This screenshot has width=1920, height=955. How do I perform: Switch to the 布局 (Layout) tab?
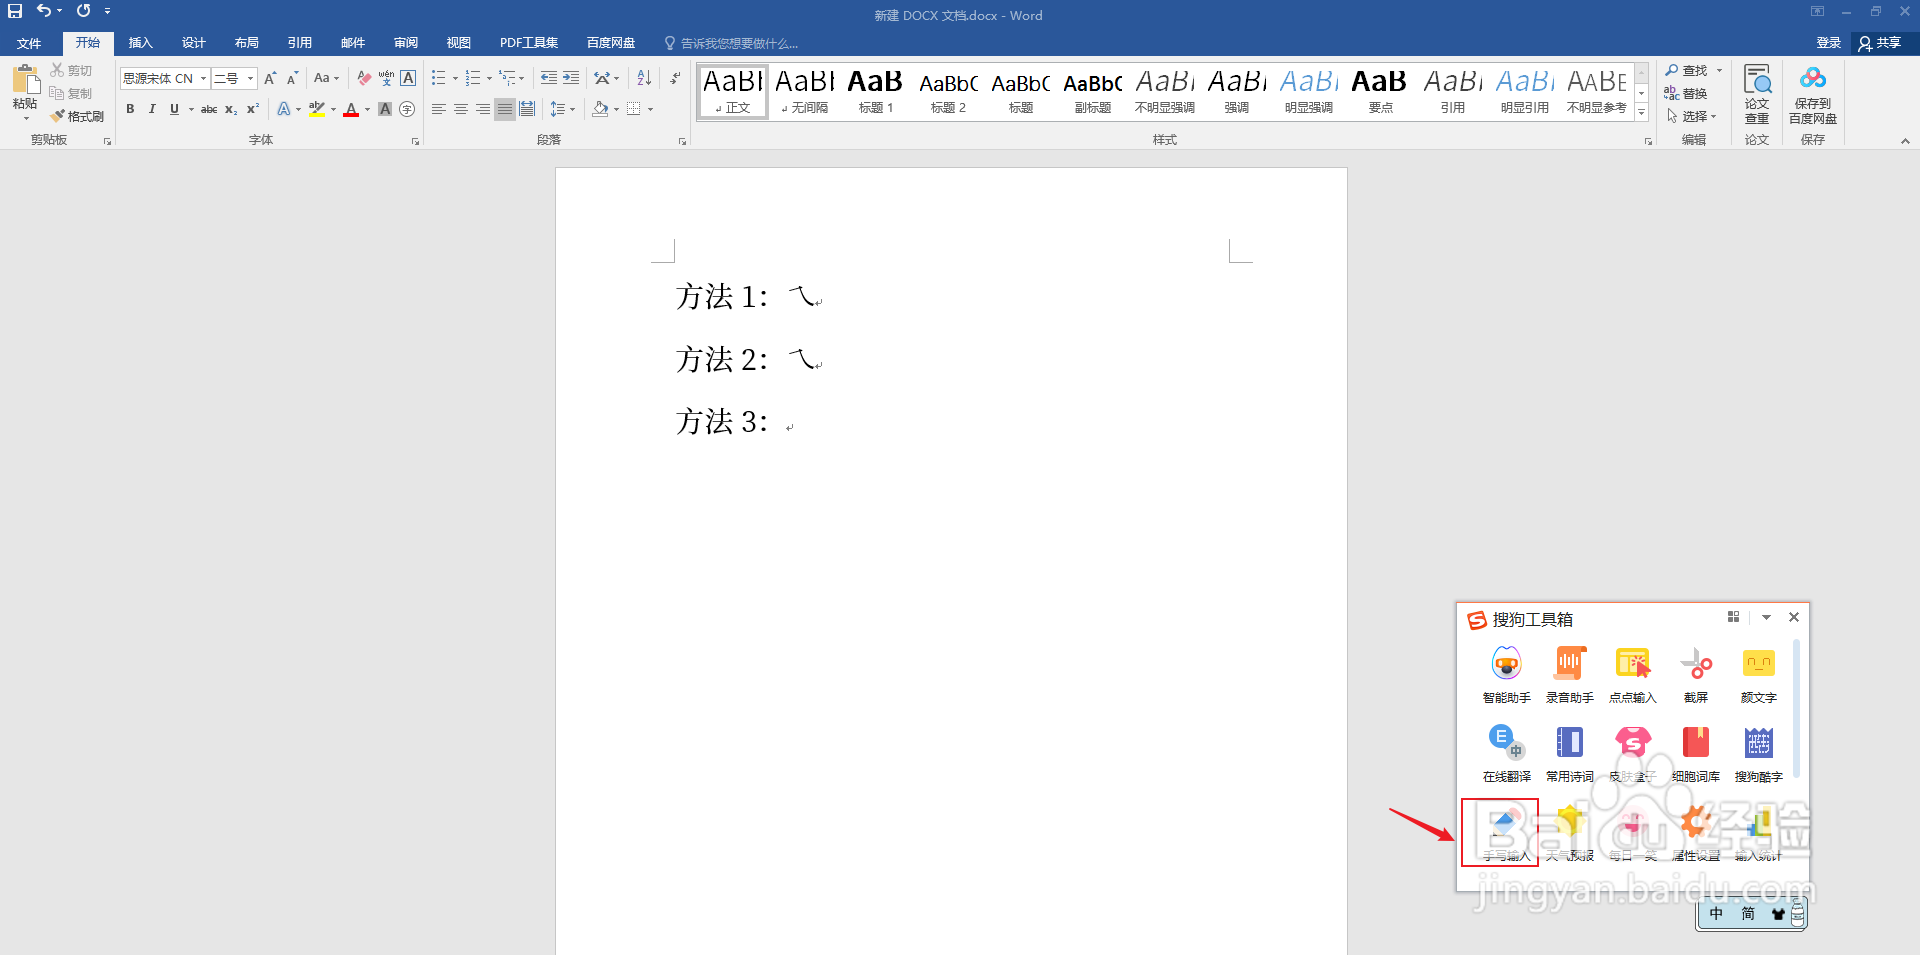click(247, 43)
